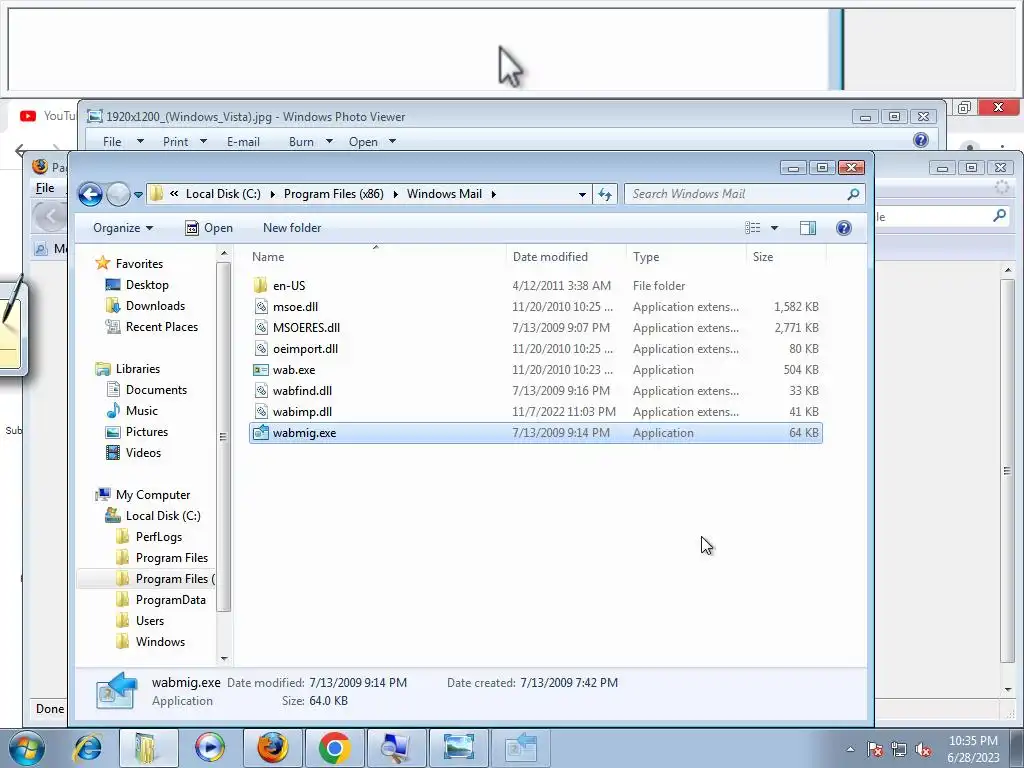
Task: Open Print menu in Photo Viewer
Action: [x=184, y=142]
